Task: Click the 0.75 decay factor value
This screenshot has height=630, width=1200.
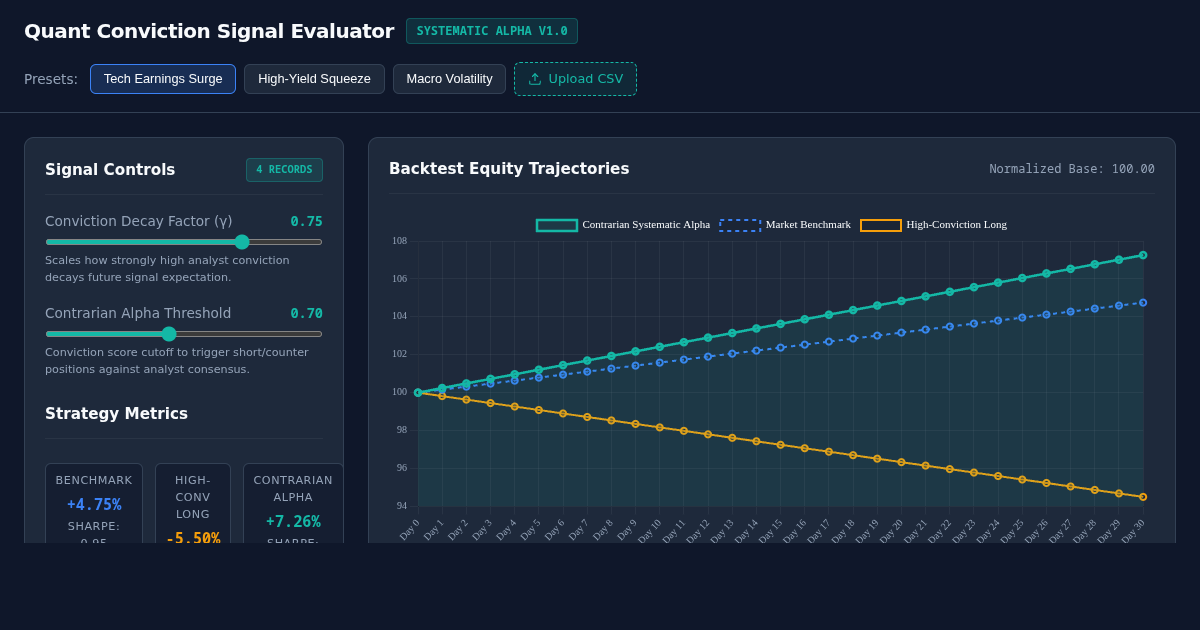Action: (306, 221)
